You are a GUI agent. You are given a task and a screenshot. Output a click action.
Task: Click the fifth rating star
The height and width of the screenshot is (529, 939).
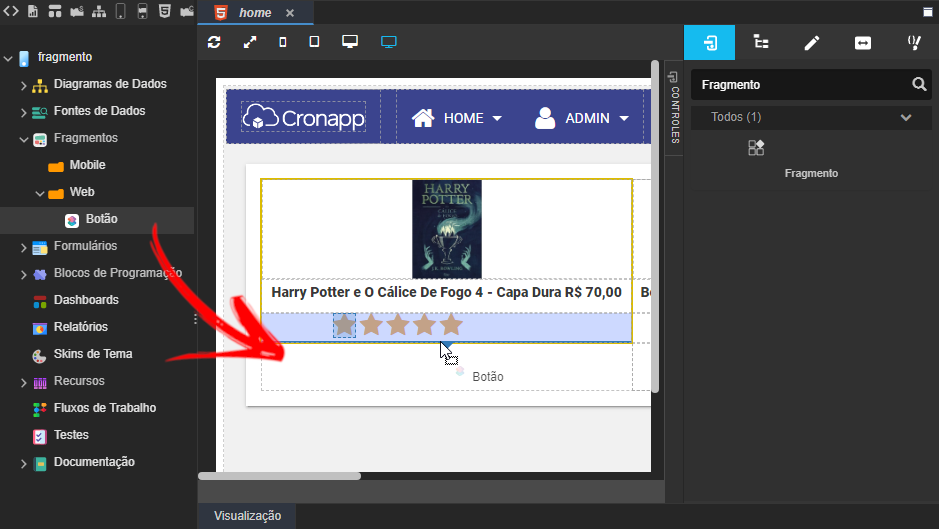451,325
